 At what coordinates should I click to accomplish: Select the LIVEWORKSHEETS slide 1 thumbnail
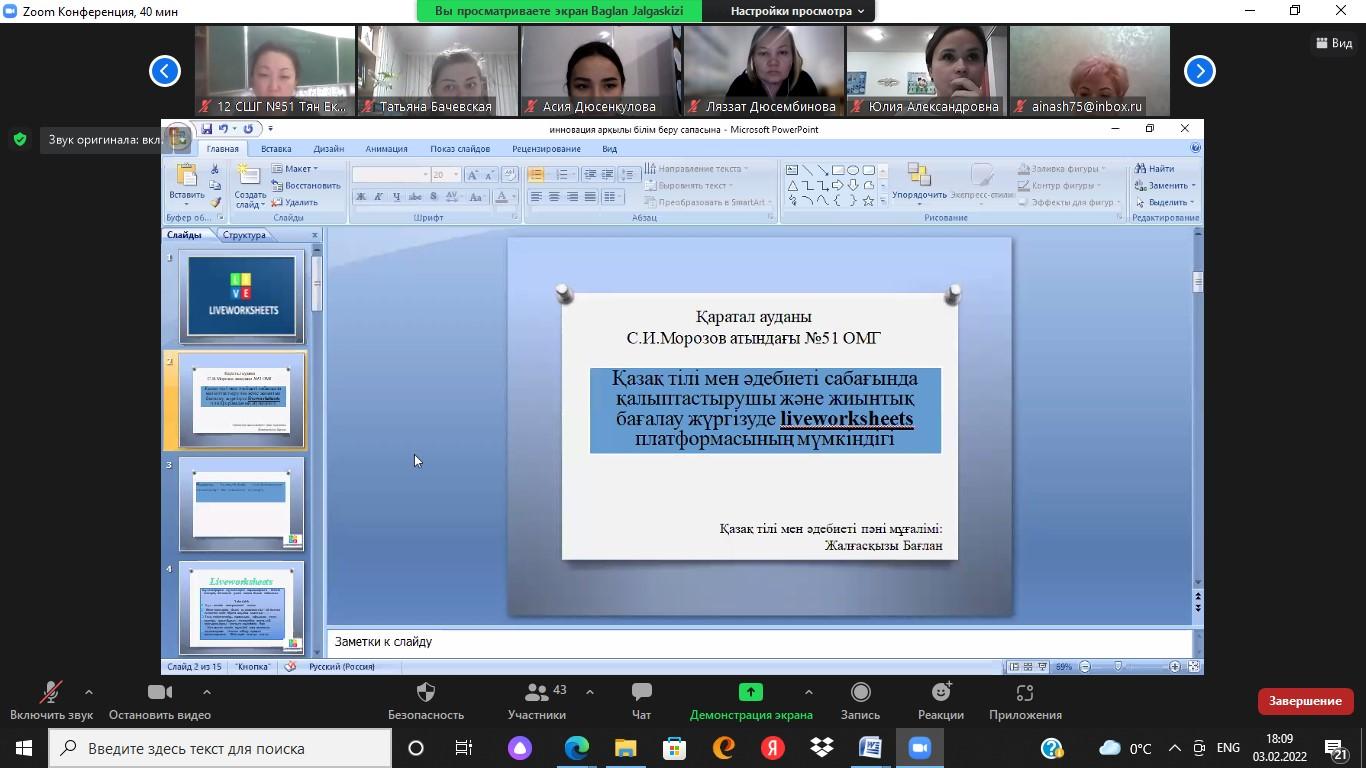(242, 296)
